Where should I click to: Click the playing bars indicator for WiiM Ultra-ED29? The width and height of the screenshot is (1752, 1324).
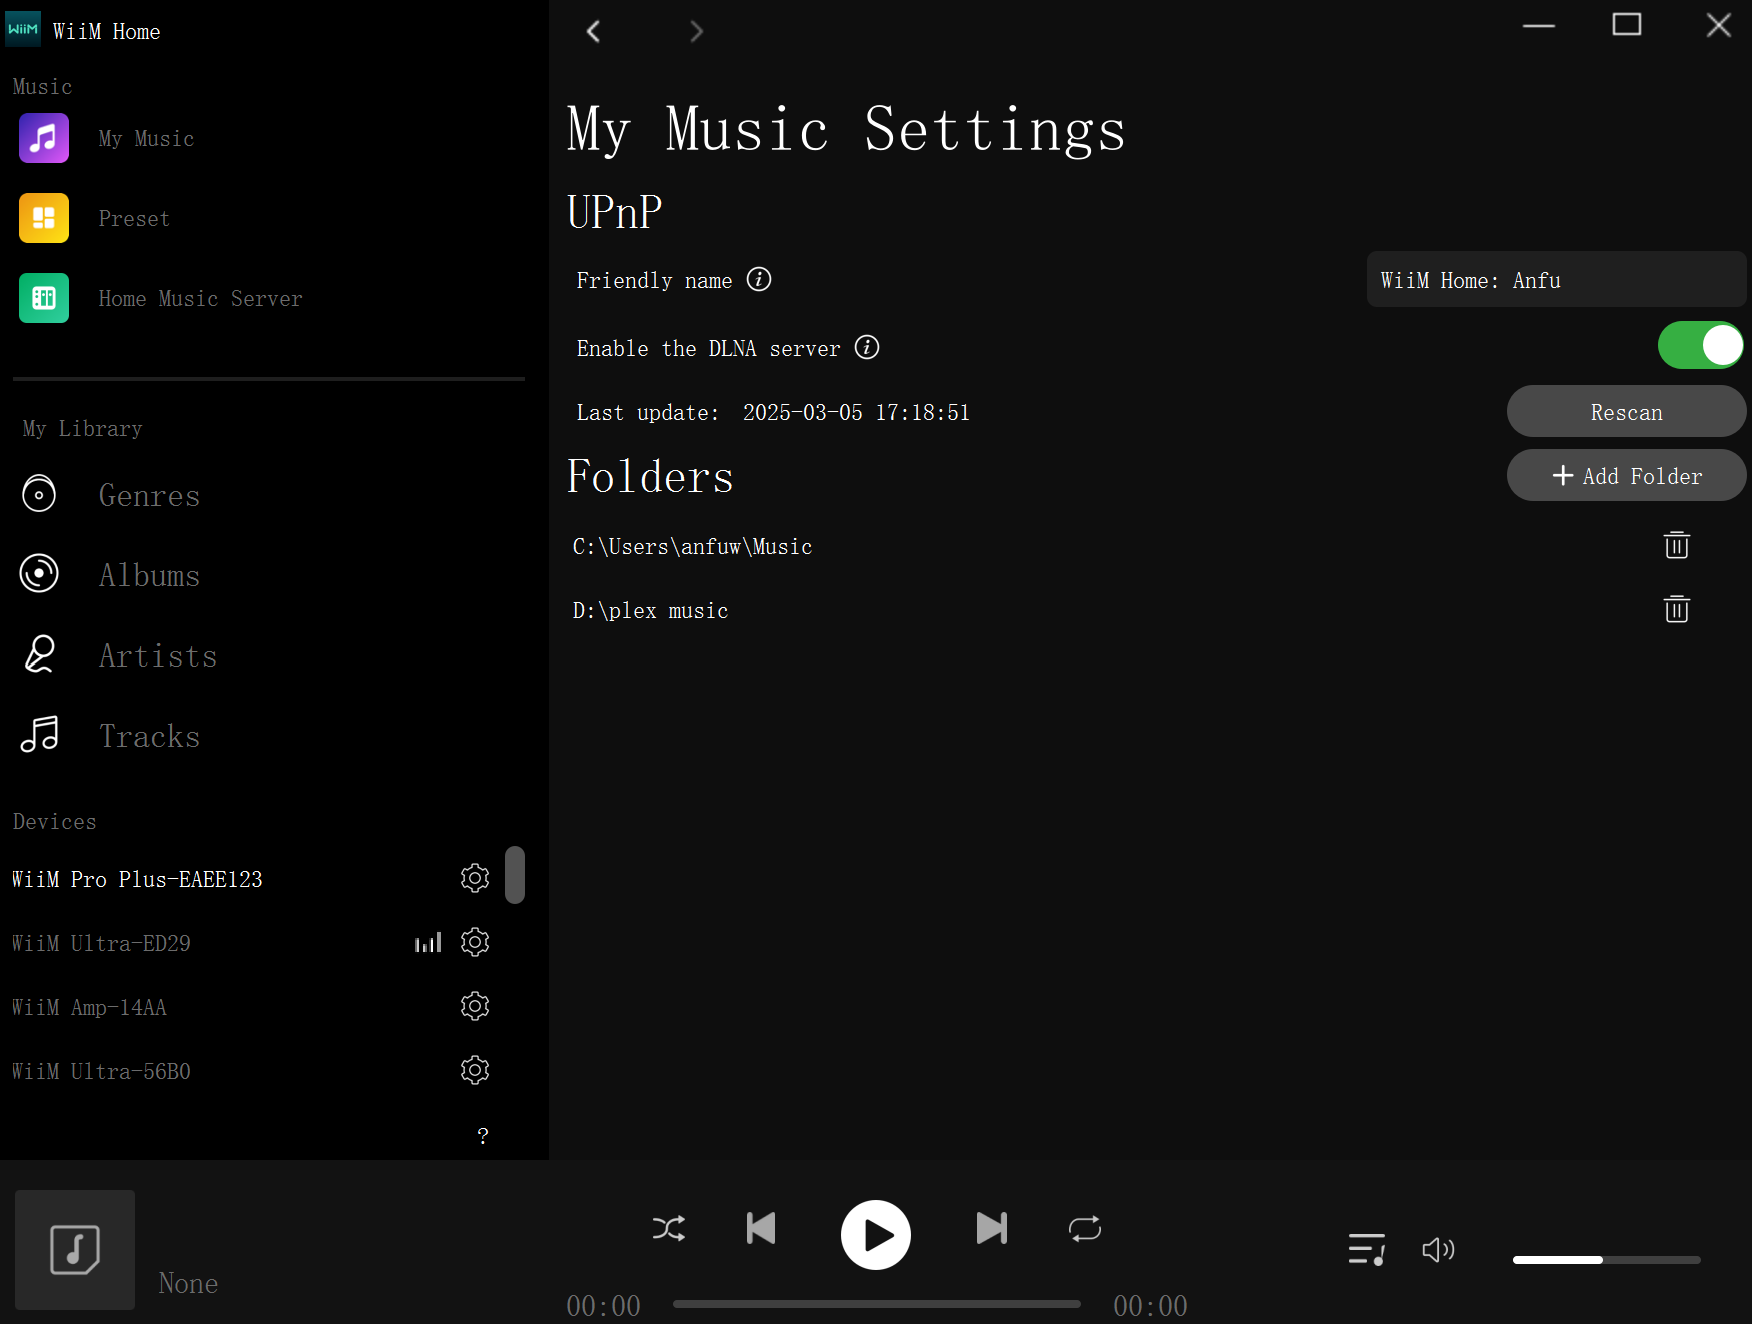pos(428,942)
